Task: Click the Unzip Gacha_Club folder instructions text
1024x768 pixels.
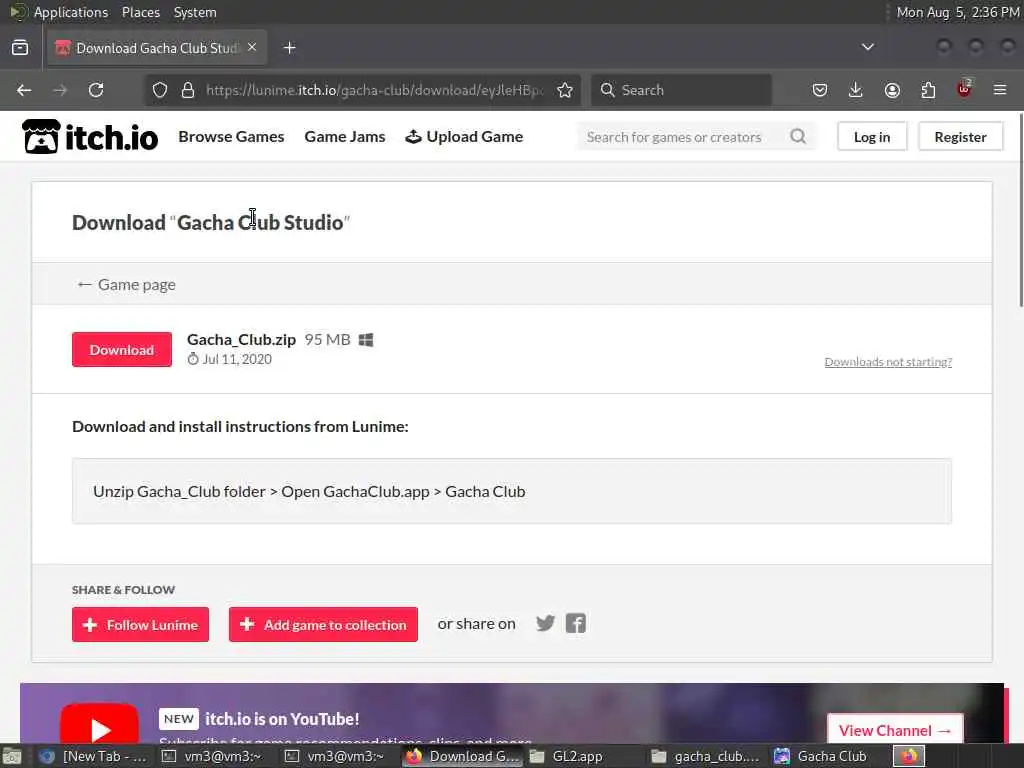Action: pos(309,491)
